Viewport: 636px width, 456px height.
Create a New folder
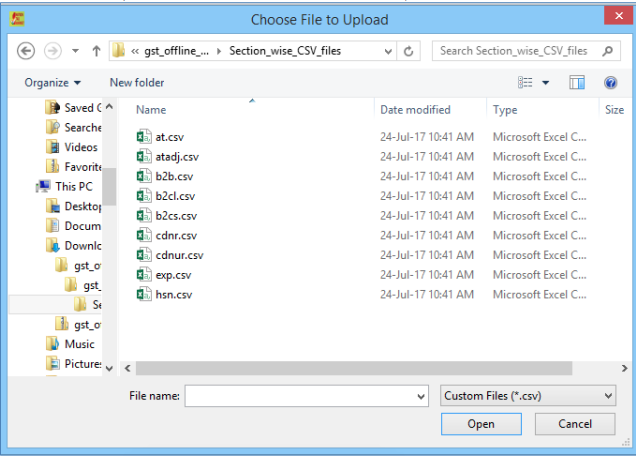[137, 83]
